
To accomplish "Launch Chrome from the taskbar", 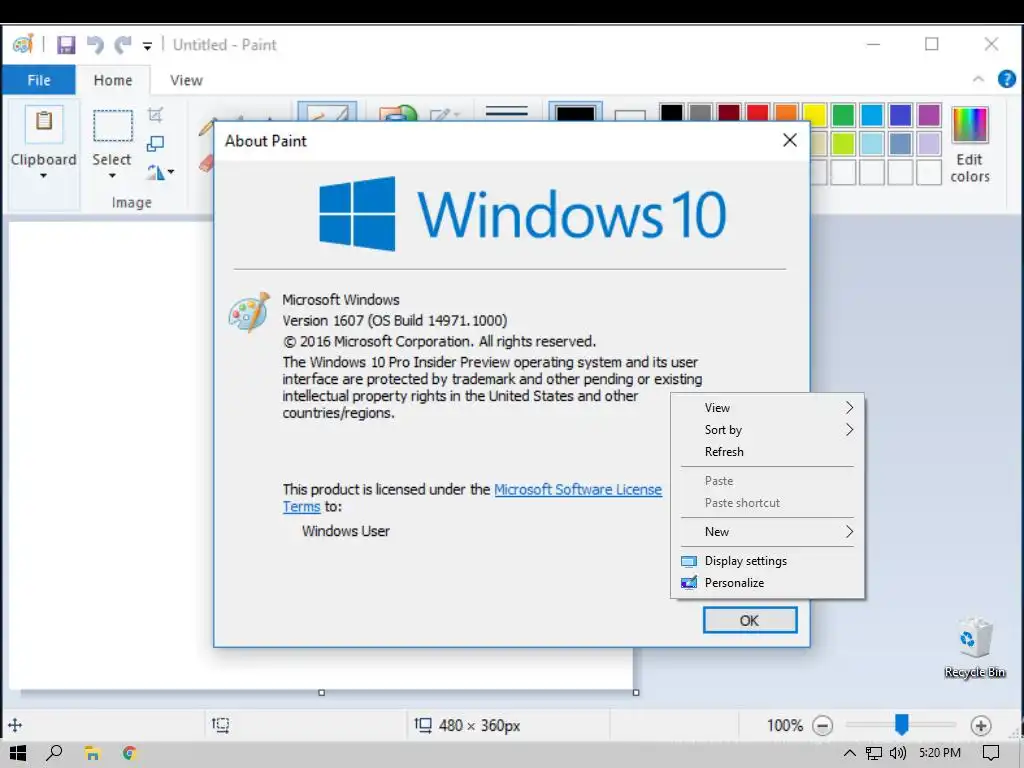I will pos(129,754).
